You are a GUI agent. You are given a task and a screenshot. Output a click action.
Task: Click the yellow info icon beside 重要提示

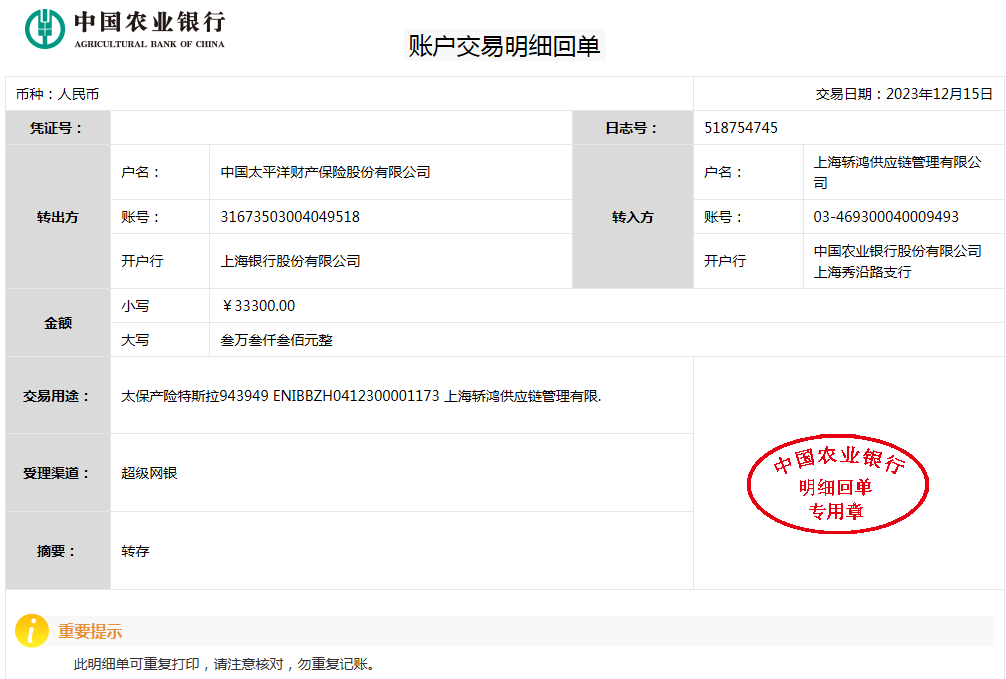pos(32,631)
